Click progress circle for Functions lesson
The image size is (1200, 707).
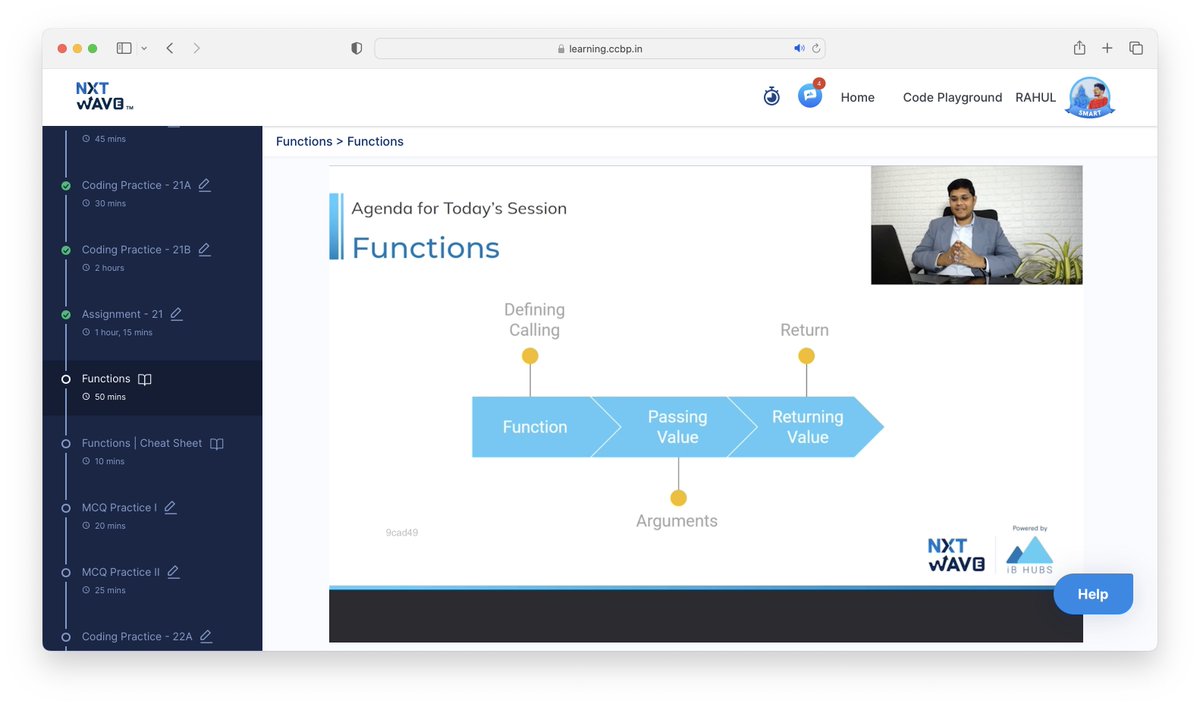point(66,379)
